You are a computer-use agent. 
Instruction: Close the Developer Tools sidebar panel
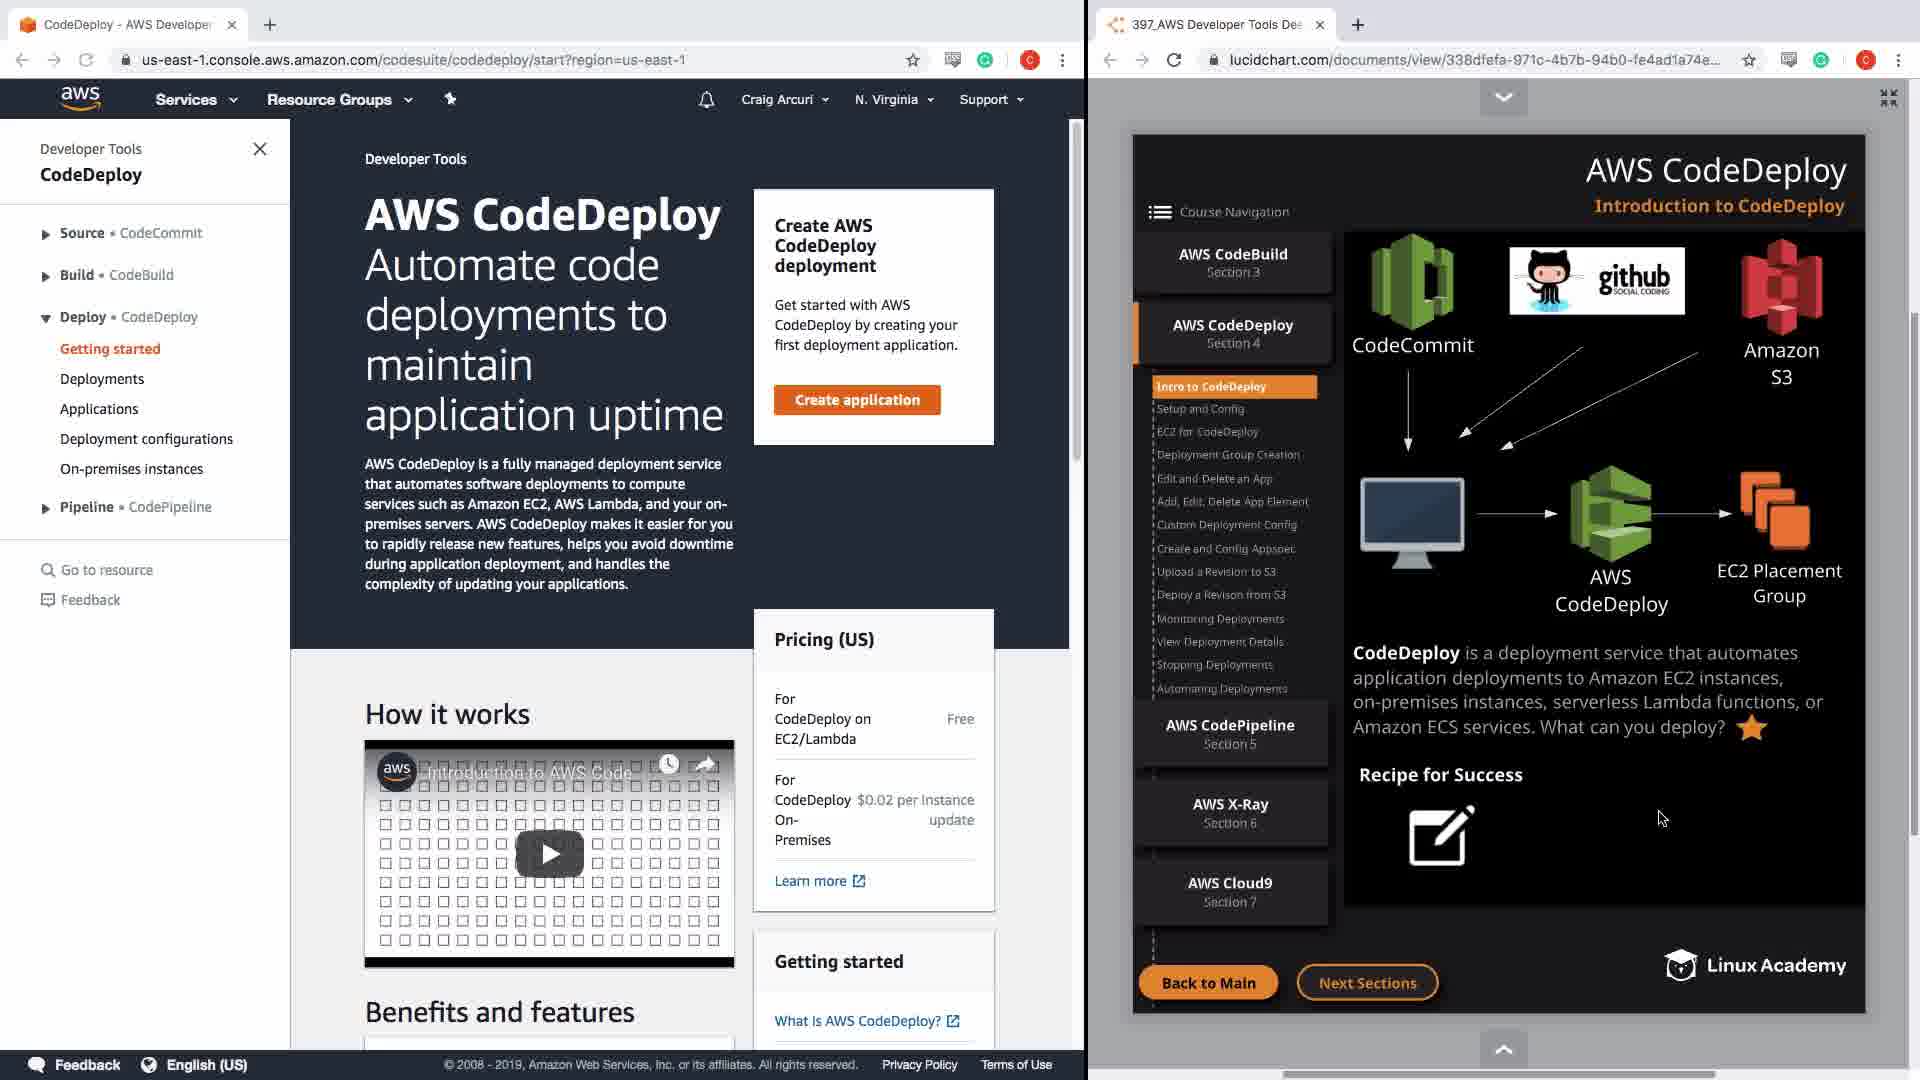[x=260, y=149]
